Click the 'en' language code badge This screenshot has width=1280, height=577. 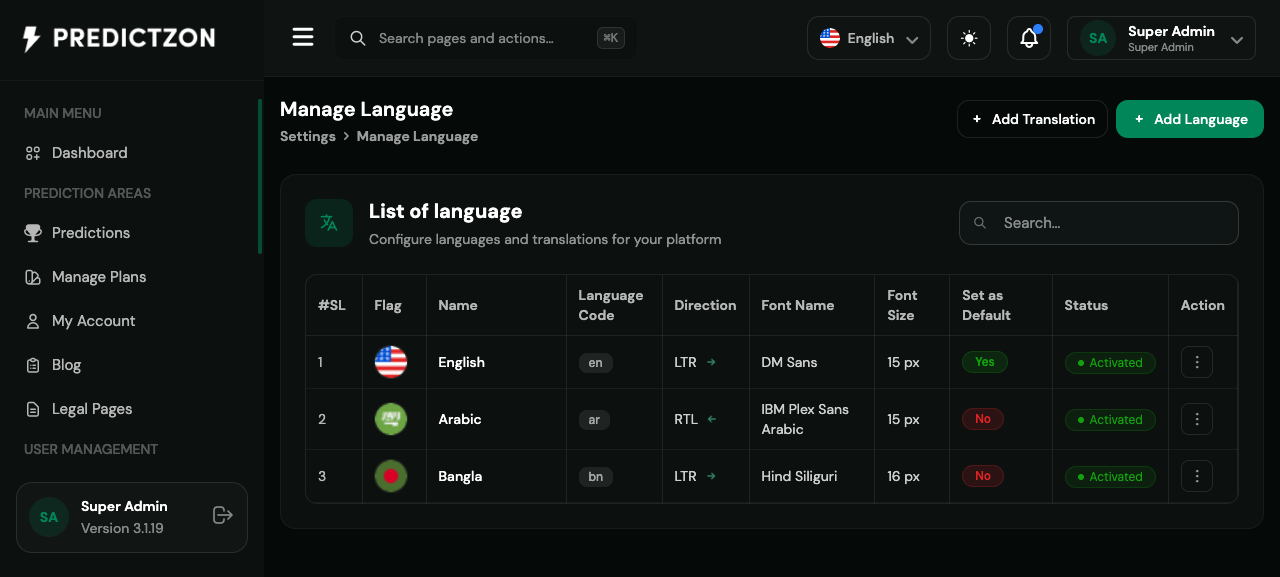[x=596, y=363]
